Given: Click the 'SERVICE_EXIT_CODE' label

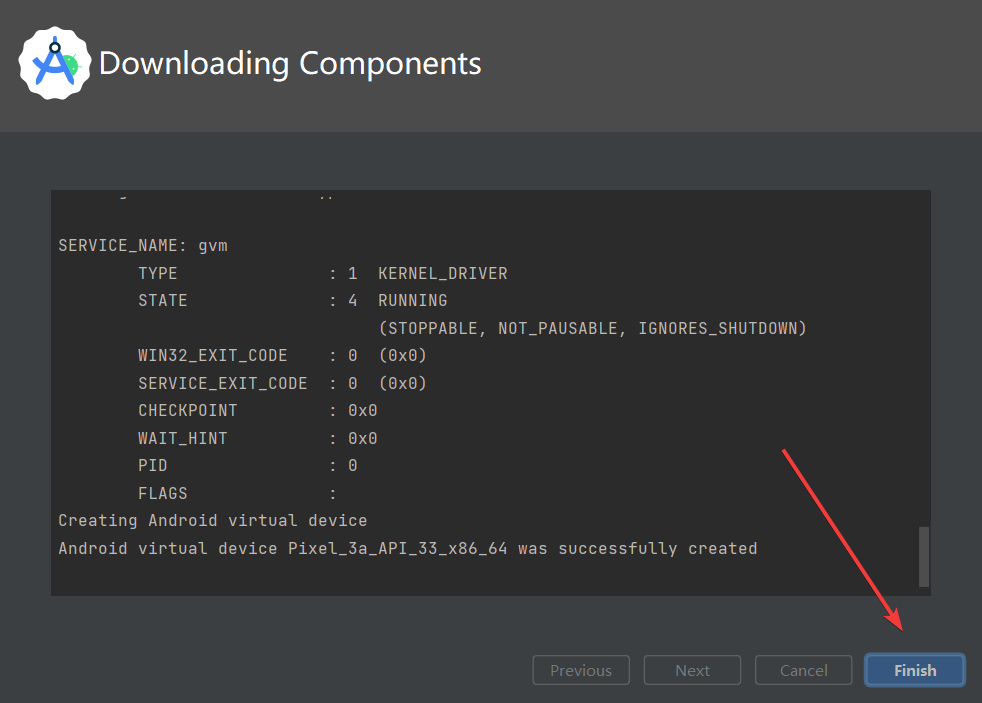Looking at the screenshot, I should [223, 383].
